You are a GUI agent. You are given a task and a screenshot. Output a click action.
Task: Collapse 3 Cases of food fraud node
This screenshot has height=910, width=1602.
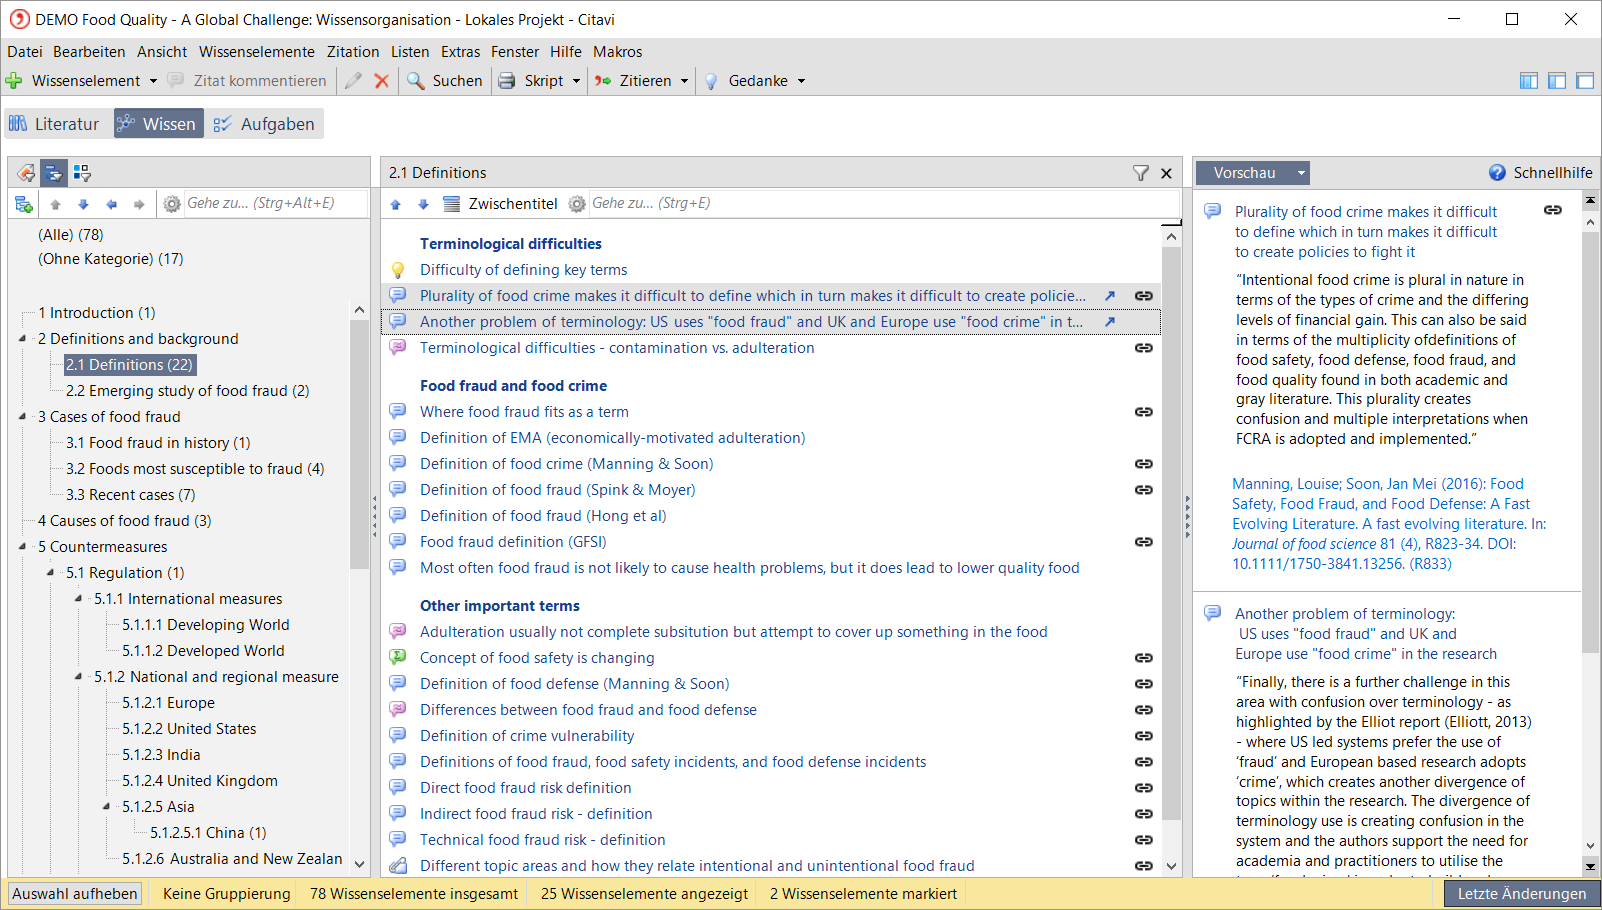(x=22, y=417)
